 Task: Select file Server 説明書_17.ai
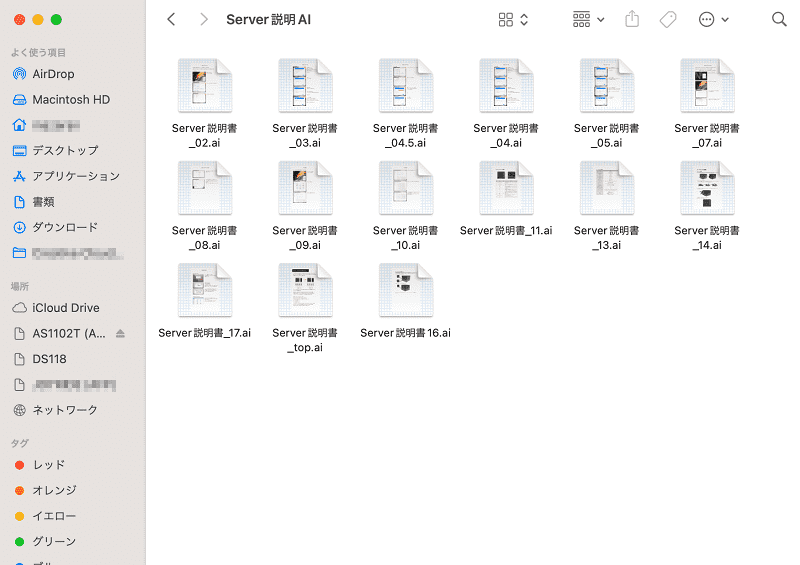point(205,301)
